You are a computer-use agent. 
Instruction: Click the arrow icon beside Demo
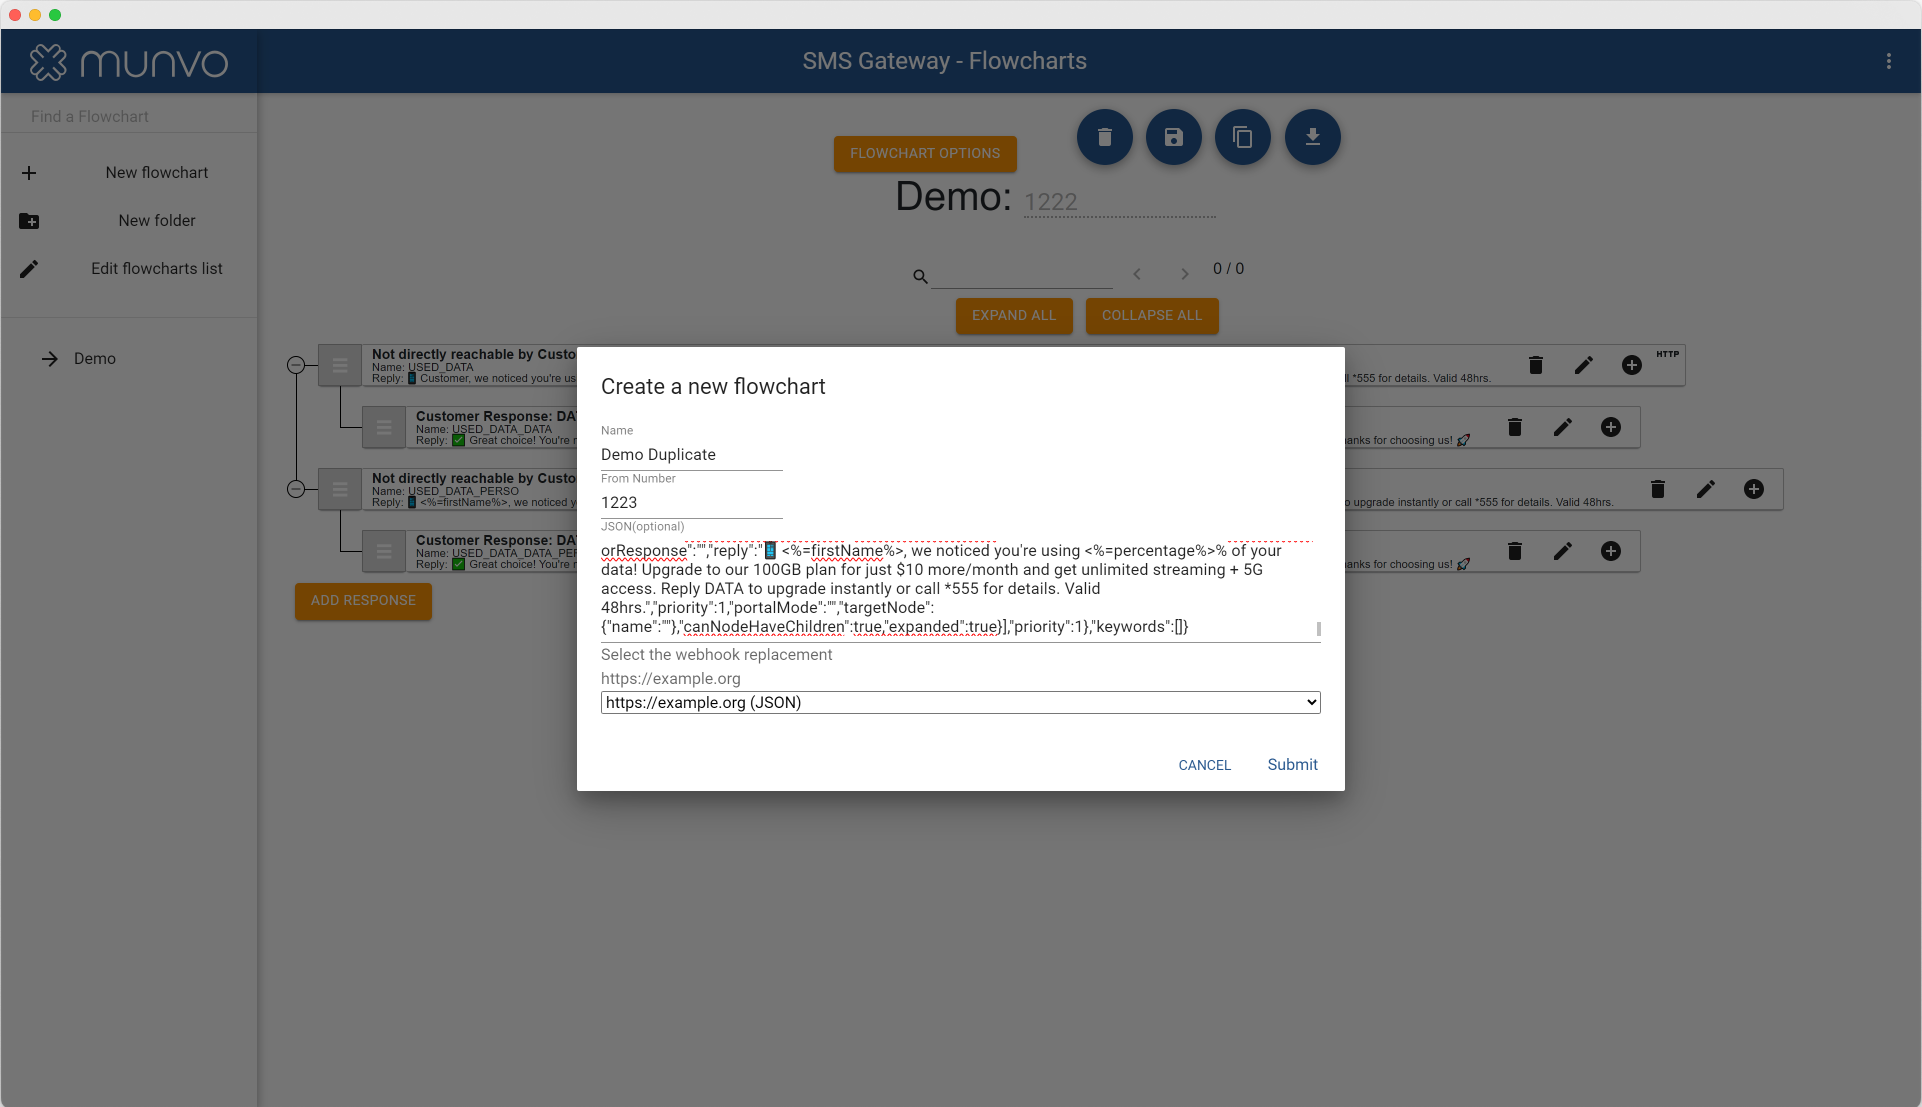tap(50, 359)
